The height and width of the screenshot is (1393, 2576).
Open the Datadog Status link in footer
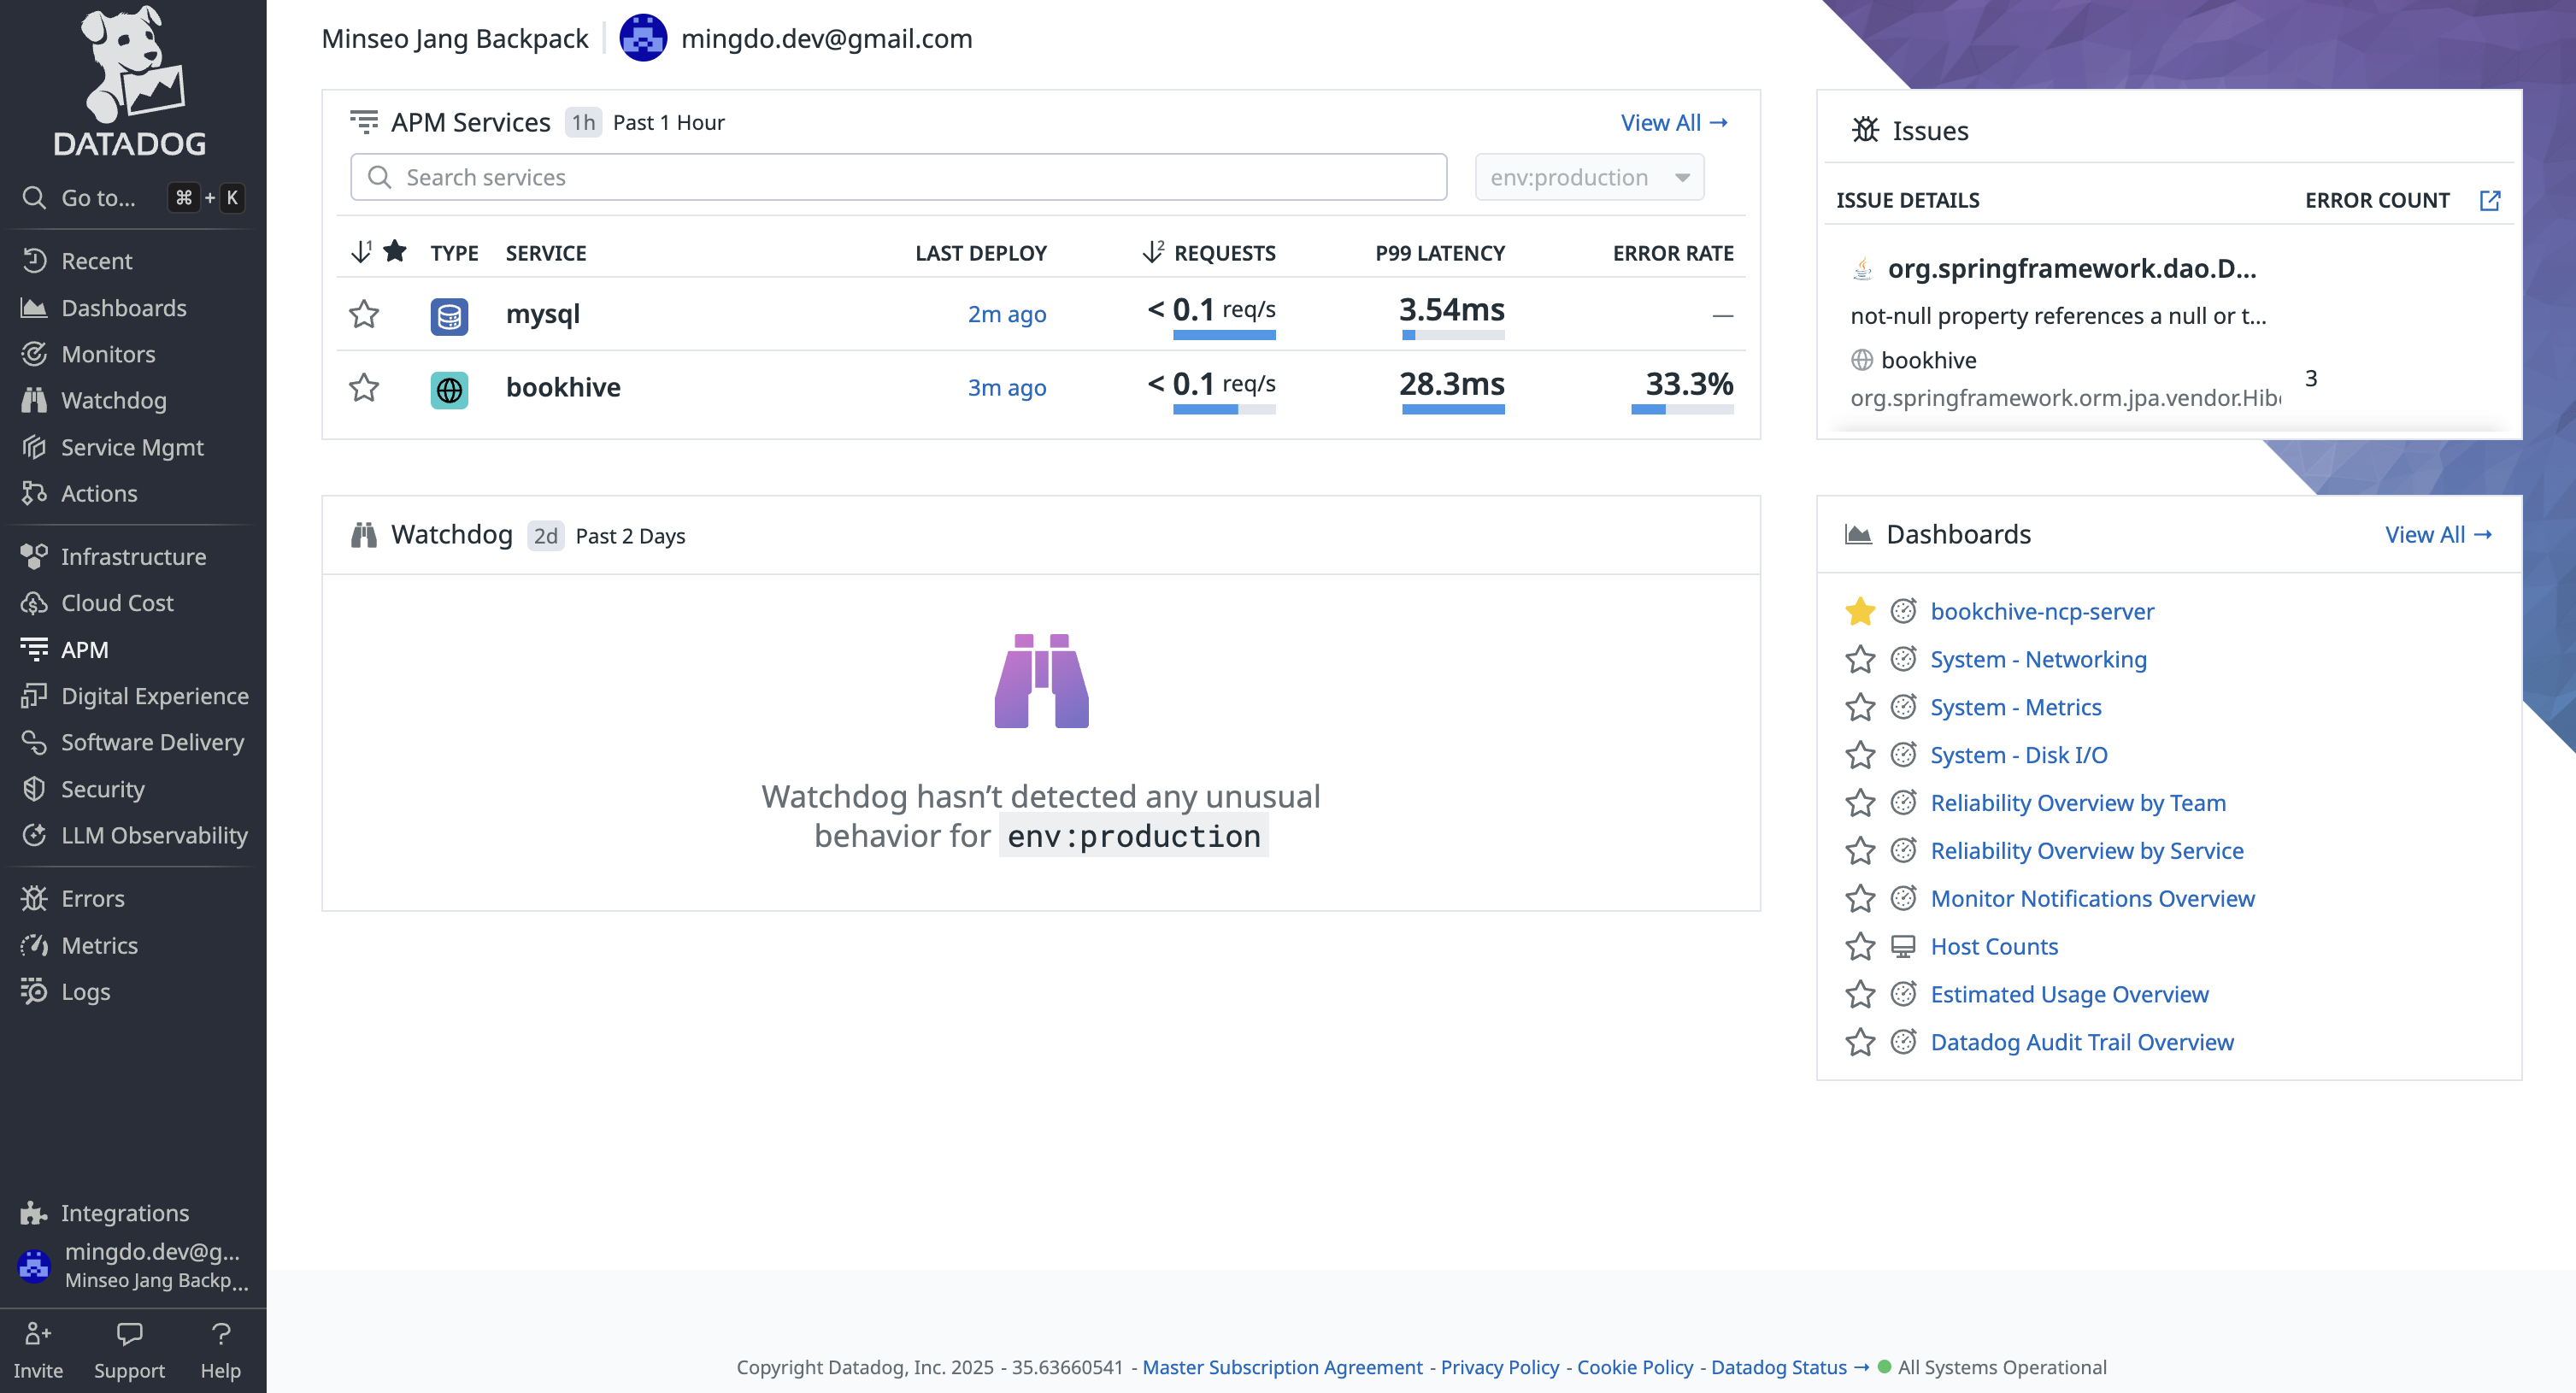[1788, 1367]
